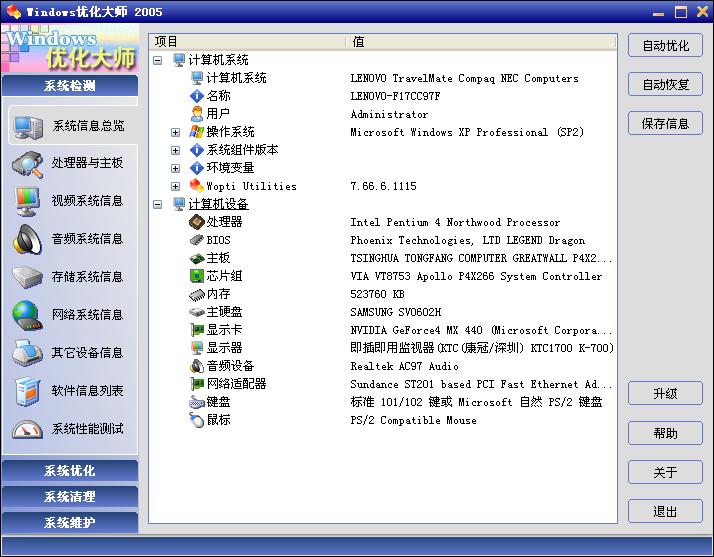
Task: Open 系统信息总览 computer icon in sidebar
Action: (28, 127)
